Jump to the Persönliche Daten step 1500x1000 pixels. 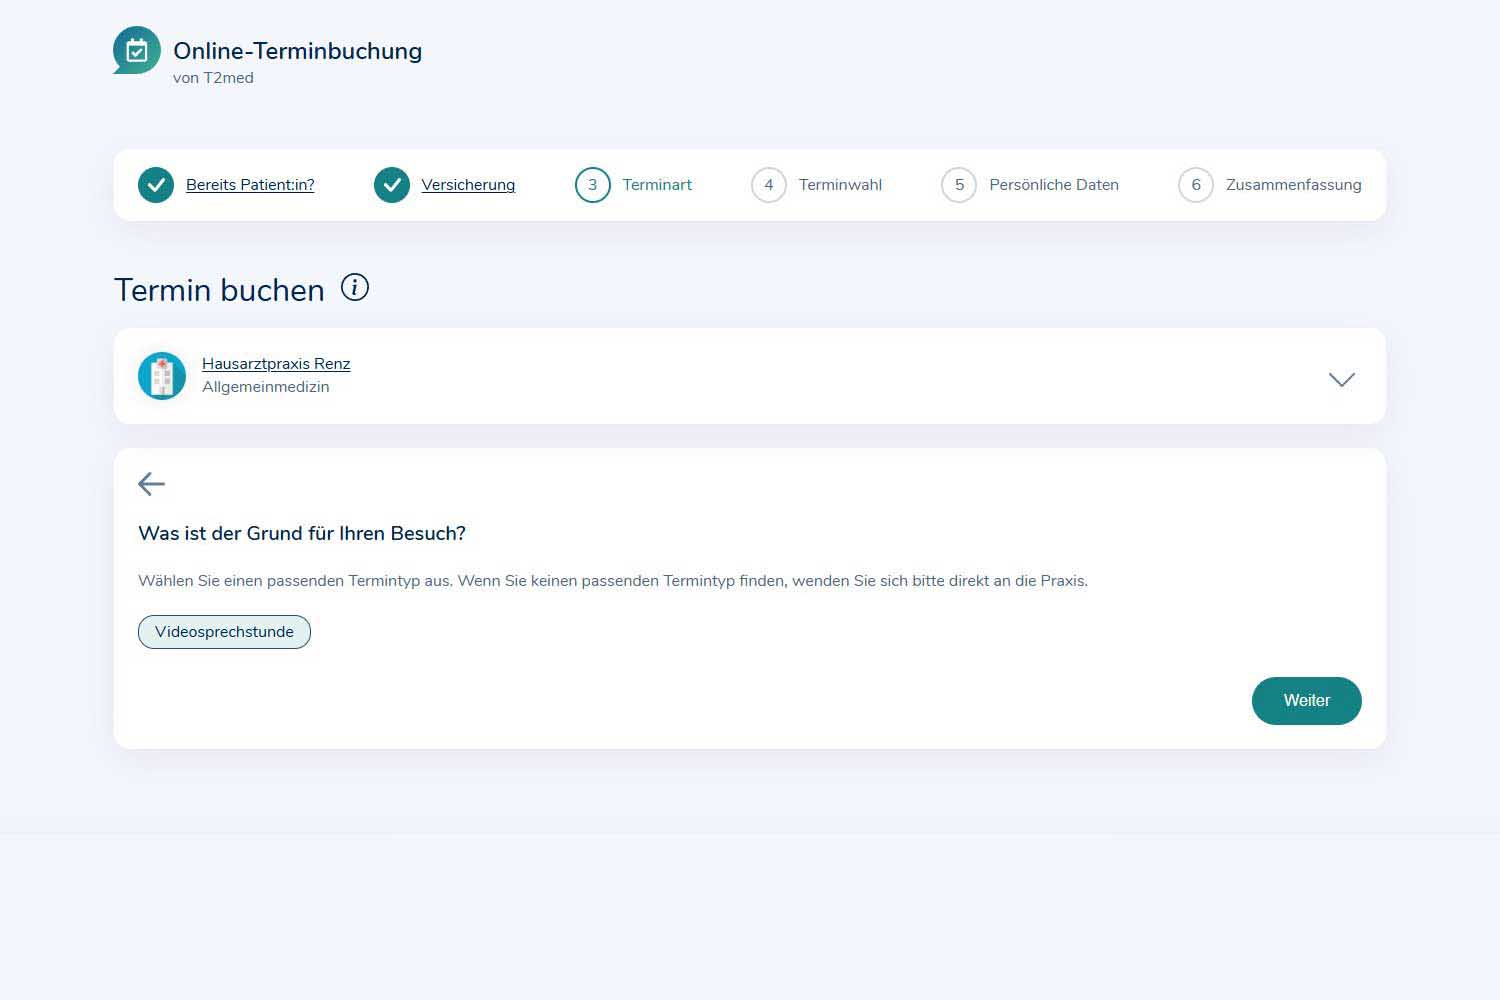1053,185
